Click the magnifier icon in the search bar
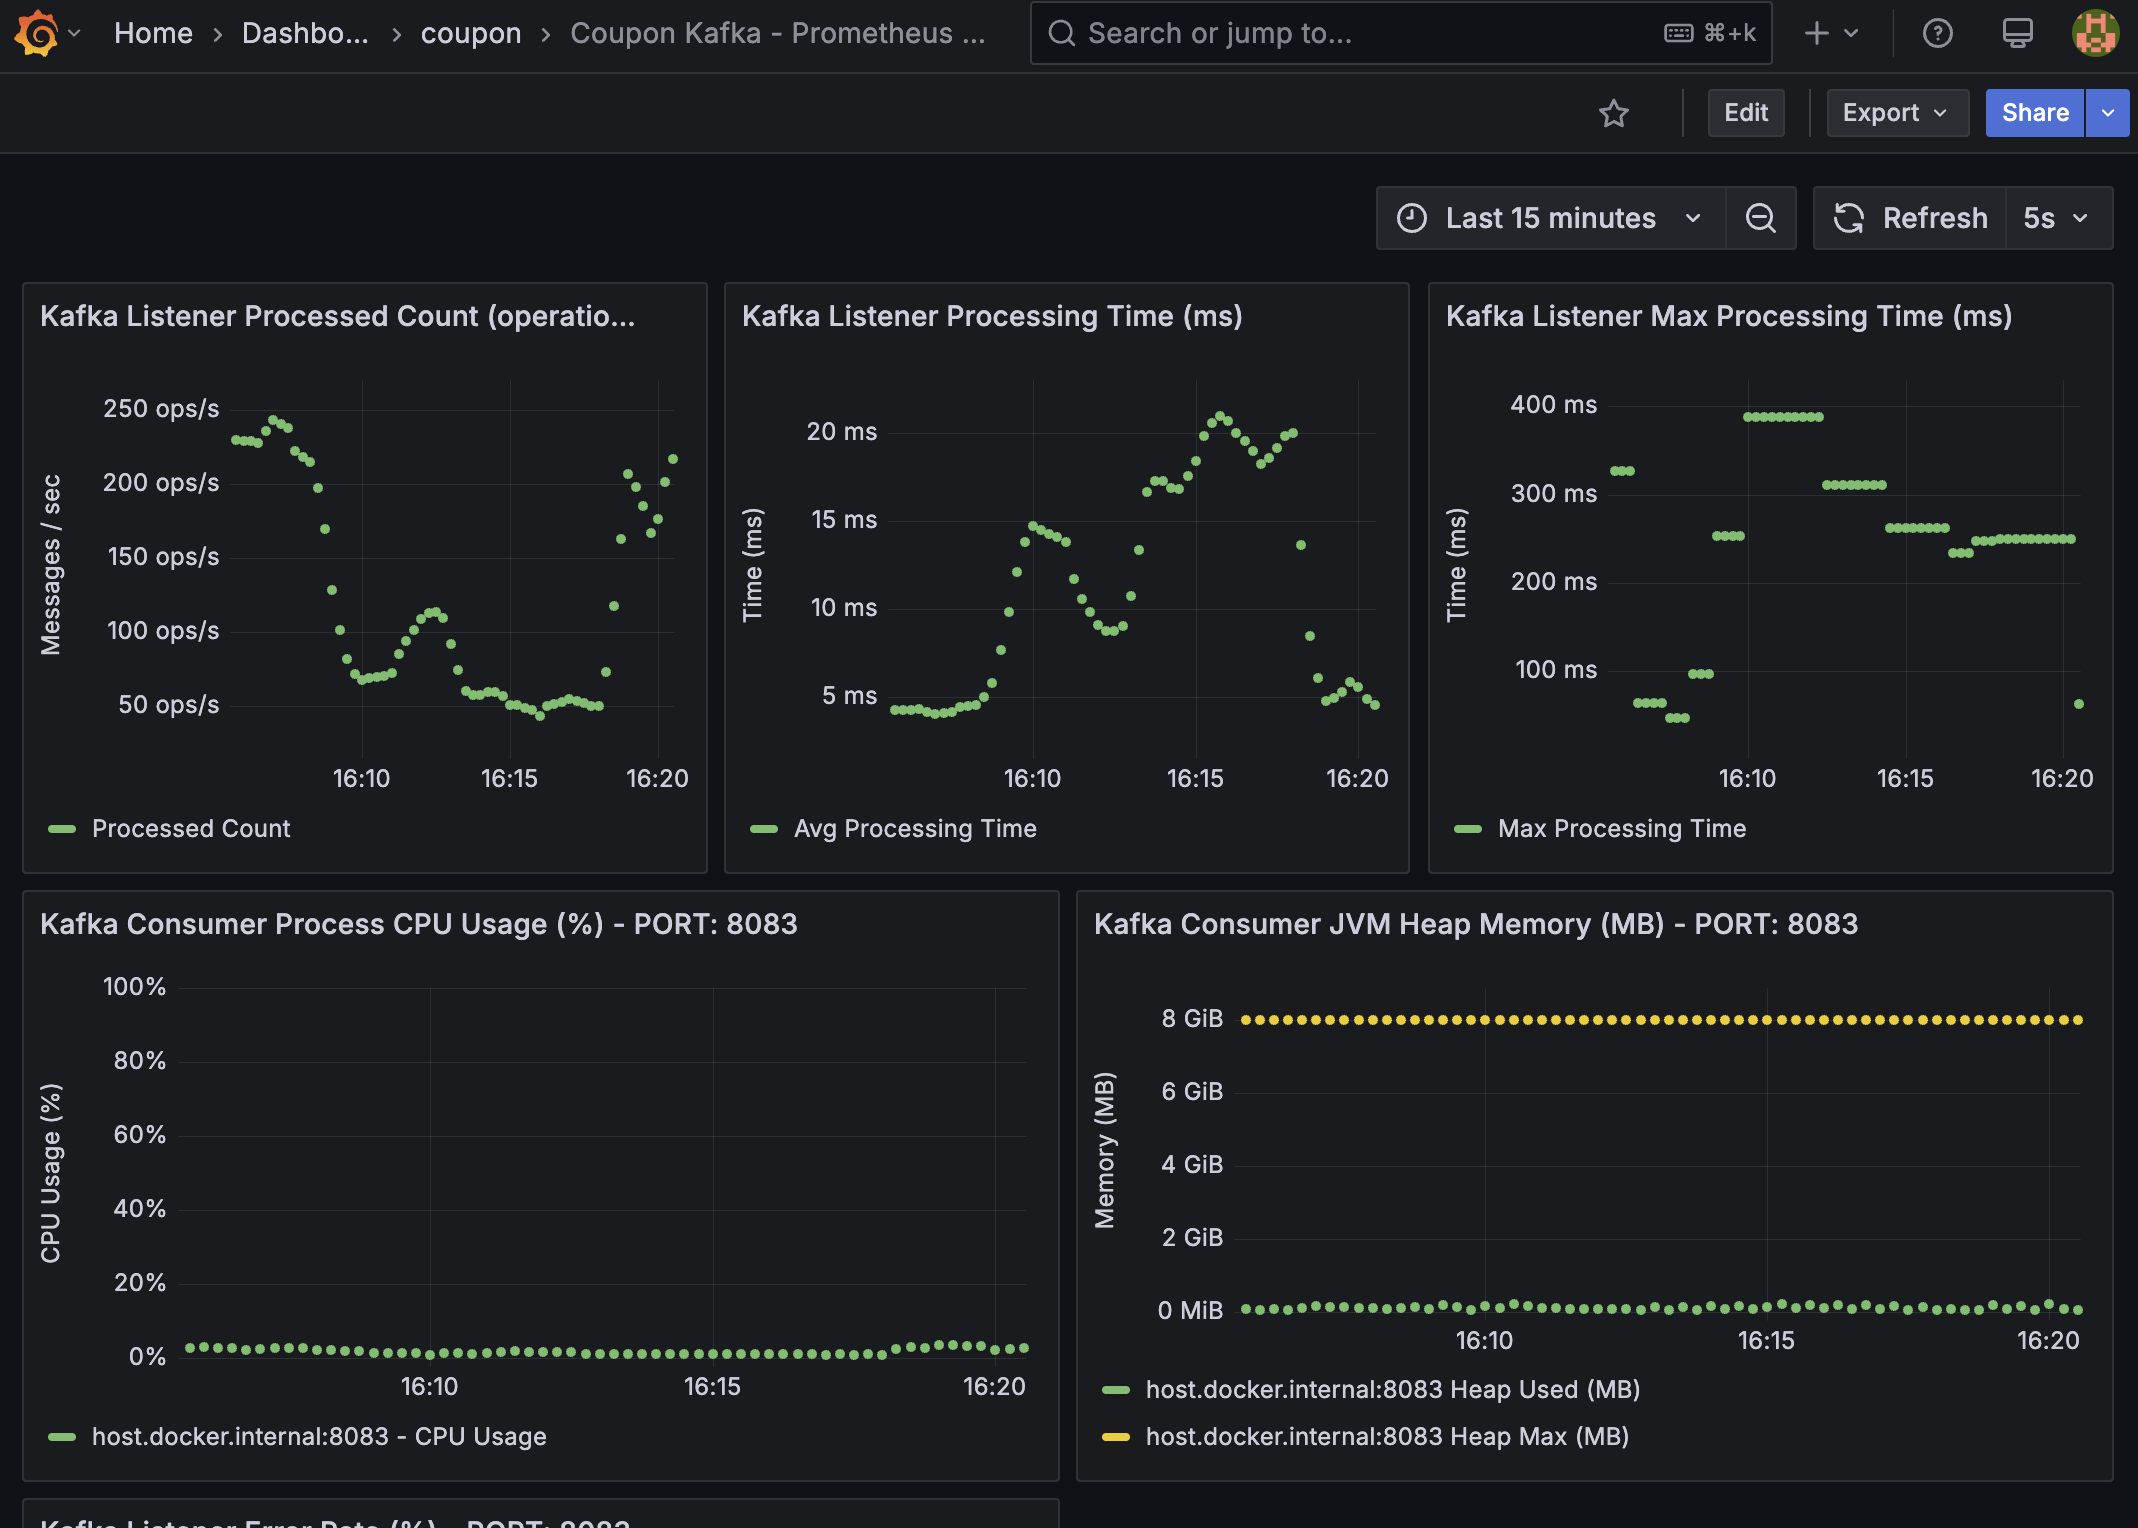 pos(1062,33)
